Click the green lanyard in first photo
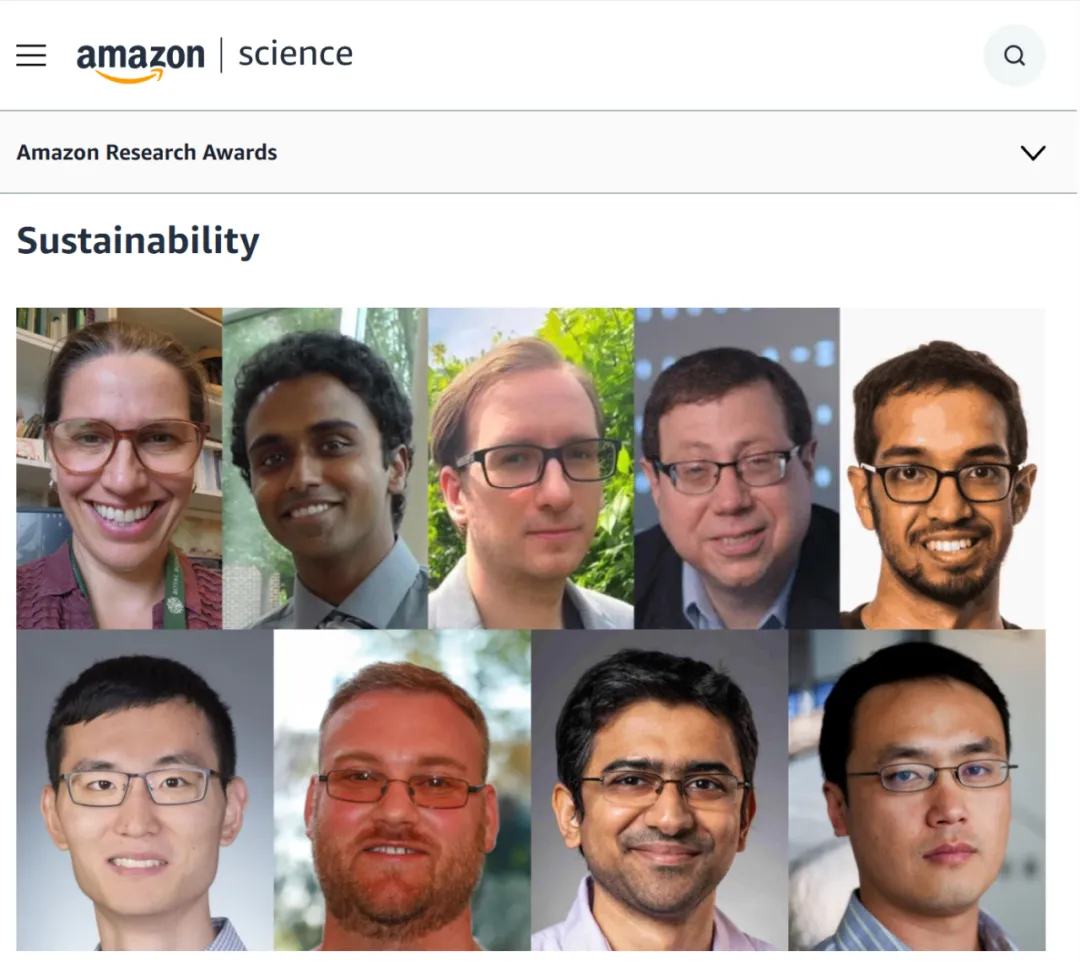Image resolution: width=1080 pixels, height=962 pixels. coord(174,592)
